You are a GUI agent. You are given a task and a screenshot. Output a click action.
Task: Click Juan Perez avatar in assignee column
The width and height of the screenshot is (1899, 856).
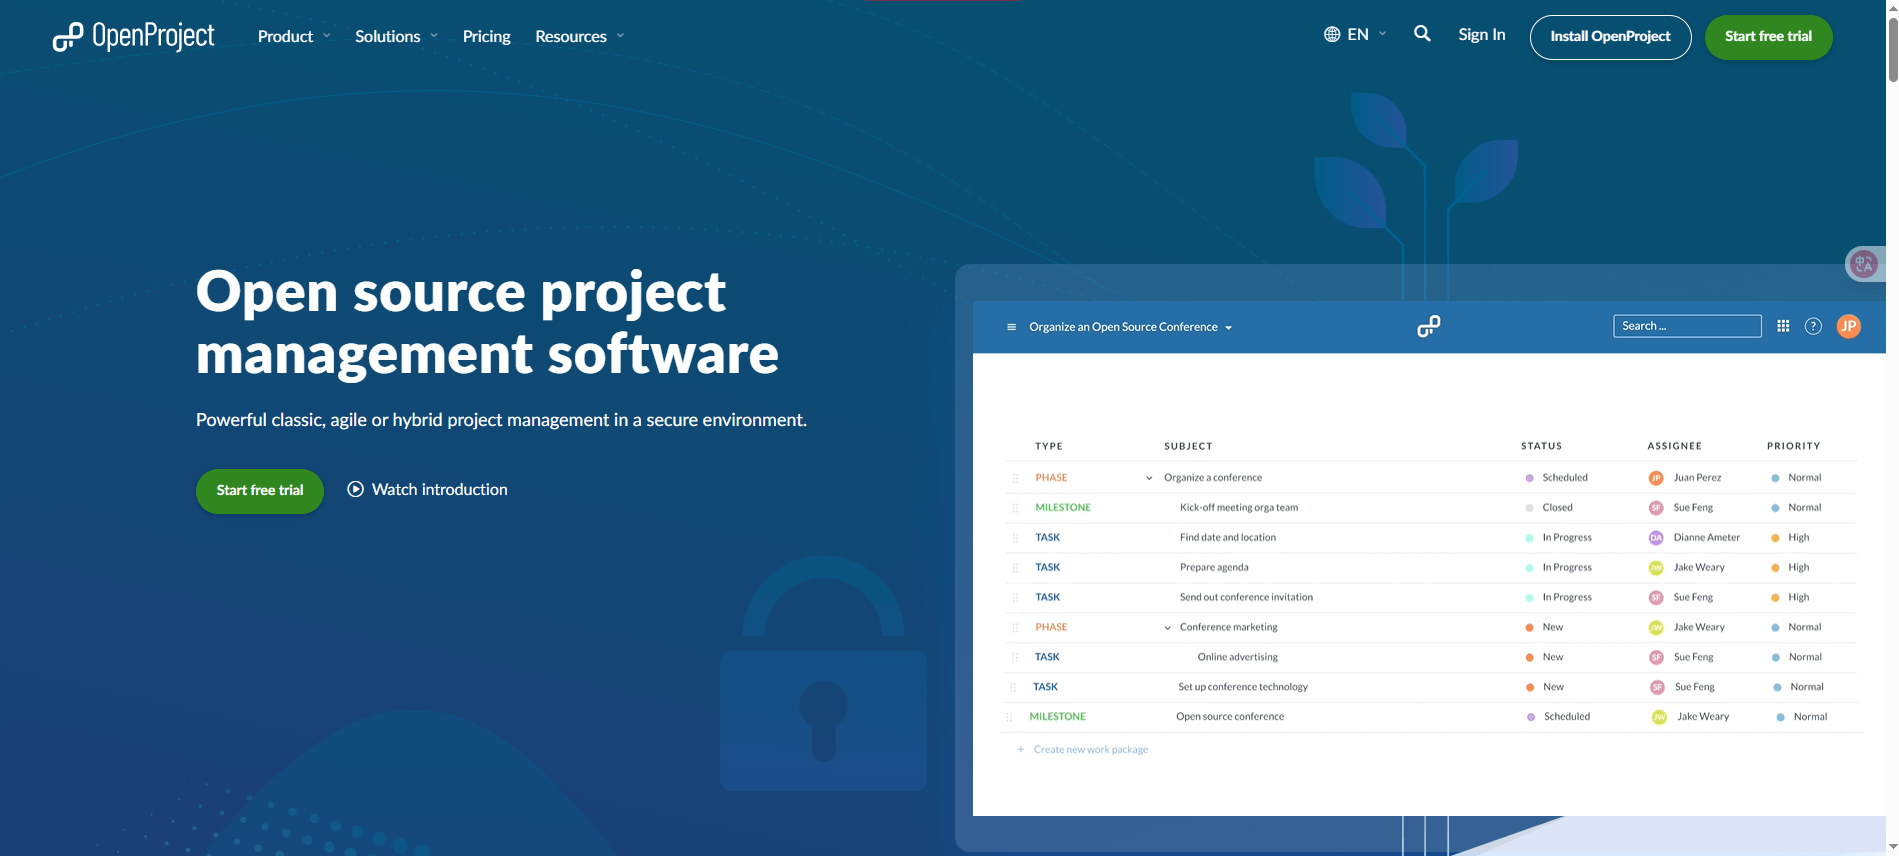click(1656, 478)
